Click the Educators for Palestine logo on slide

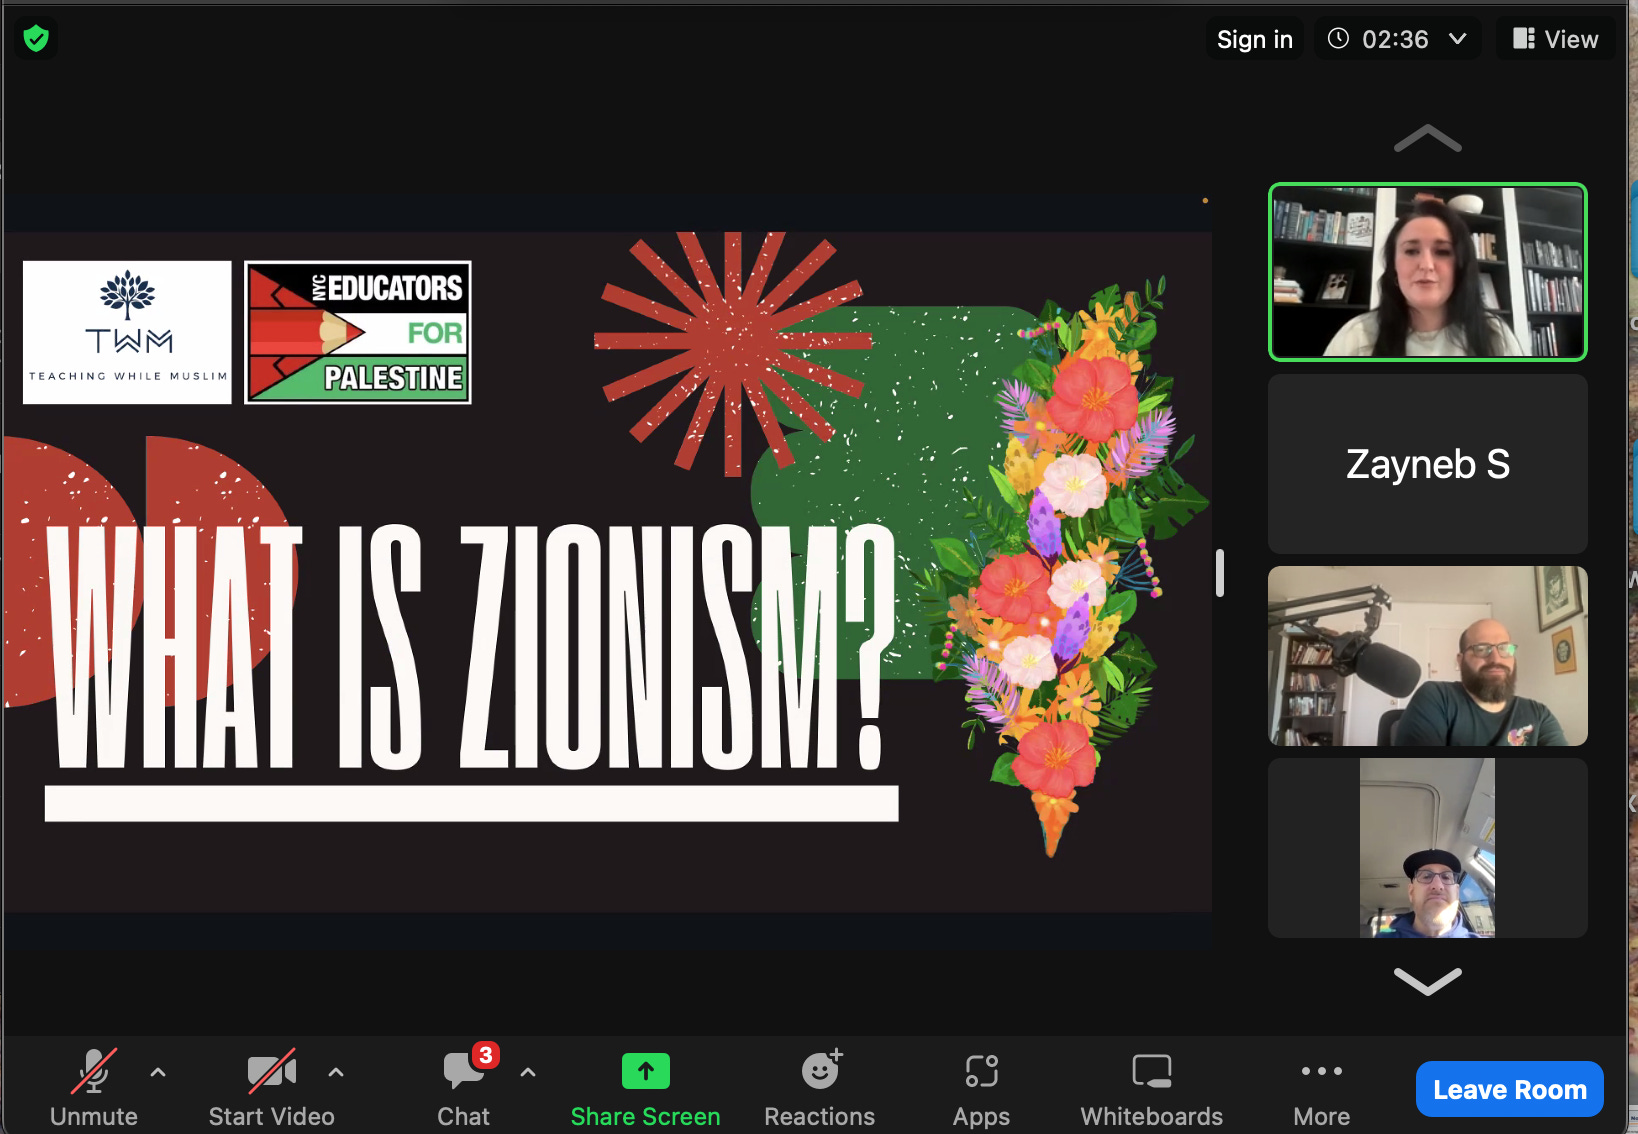(x=358, y=332)
